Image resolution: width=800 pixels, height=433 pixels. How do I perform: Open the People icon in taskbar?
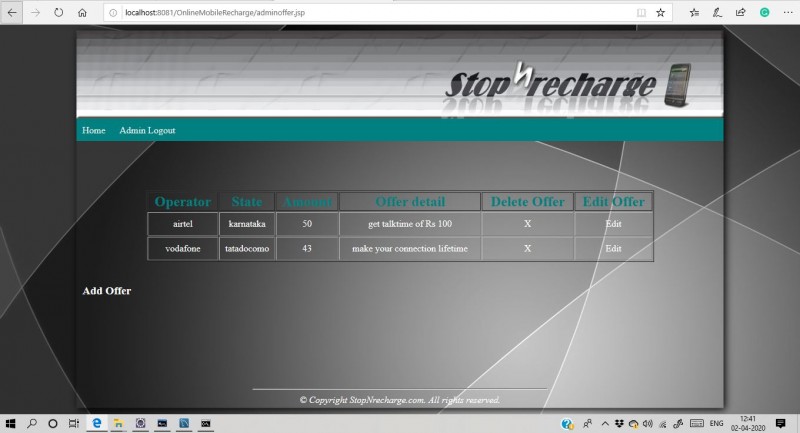pos(588,424)
